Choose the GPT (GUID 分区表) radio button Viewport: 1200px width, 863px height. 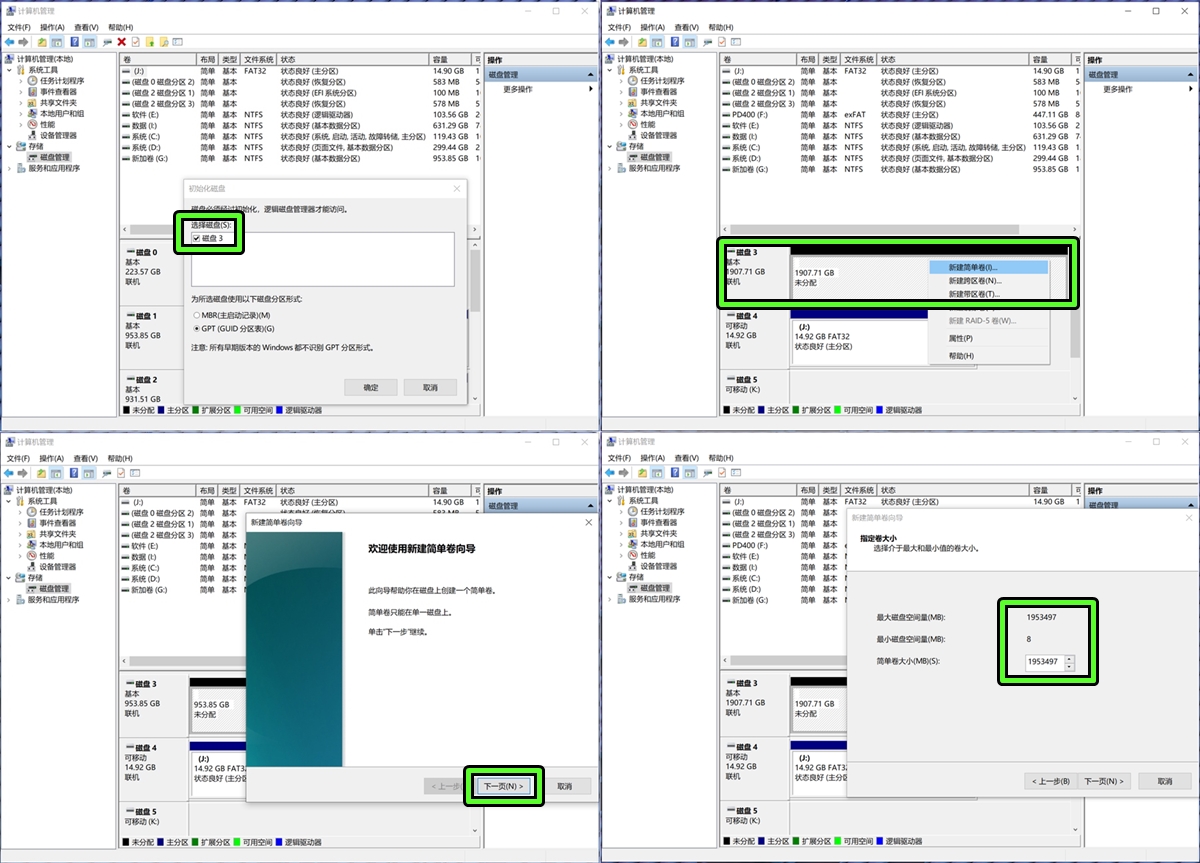coord(195,328)
